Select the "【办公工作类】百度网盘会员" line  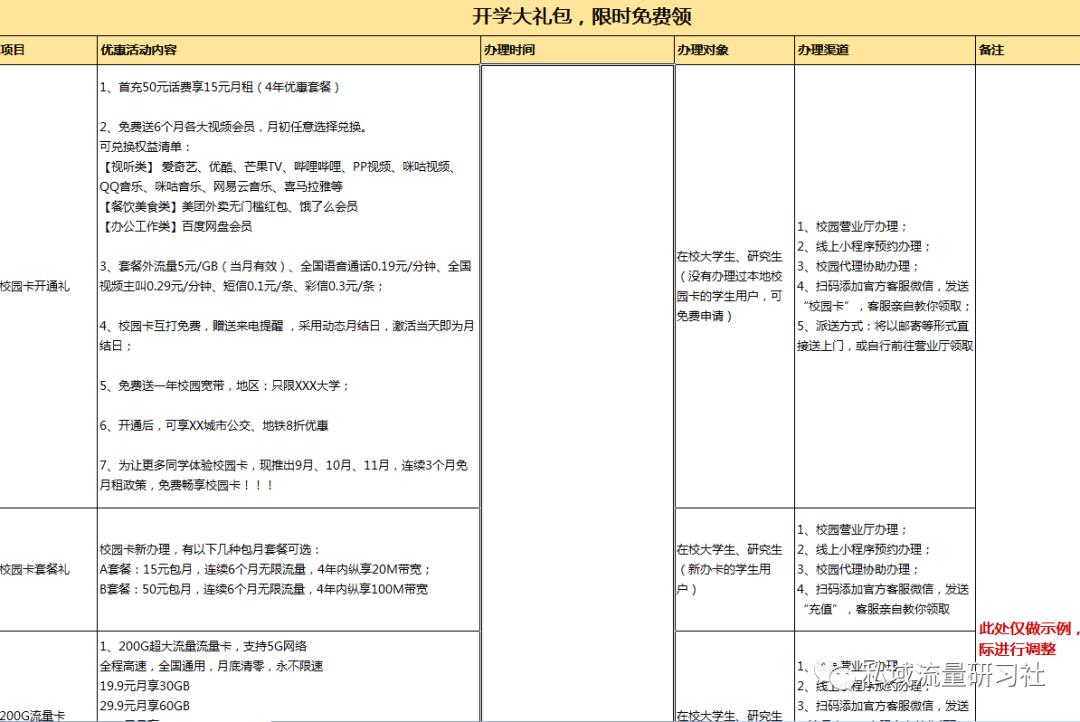pyautogui.click(x=176, y=227)
